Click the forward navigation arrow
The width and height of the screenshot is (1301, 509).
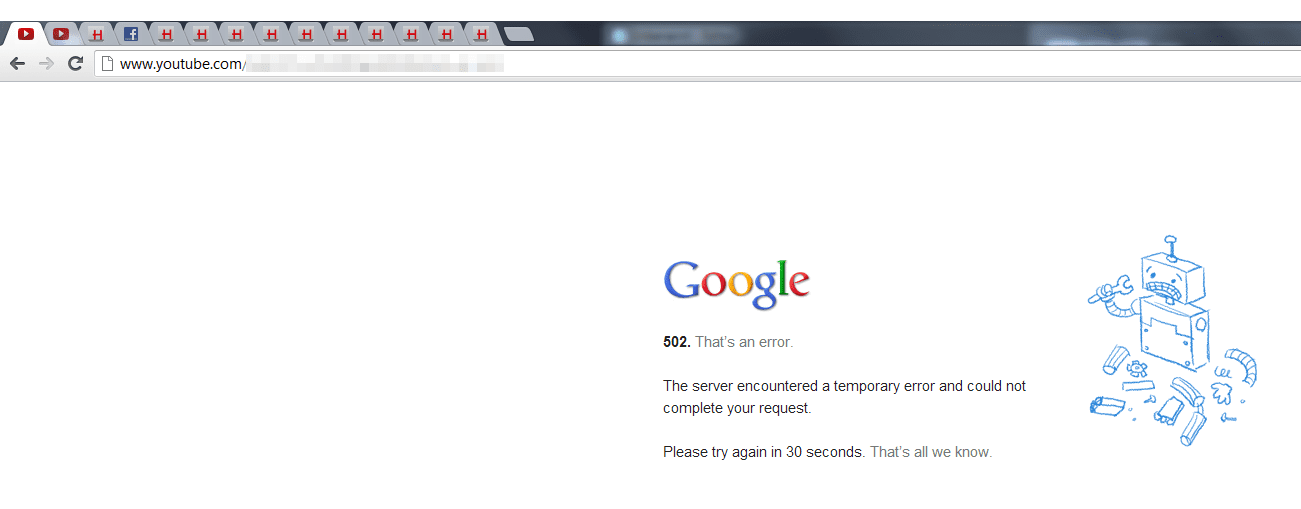pos(46,64)
